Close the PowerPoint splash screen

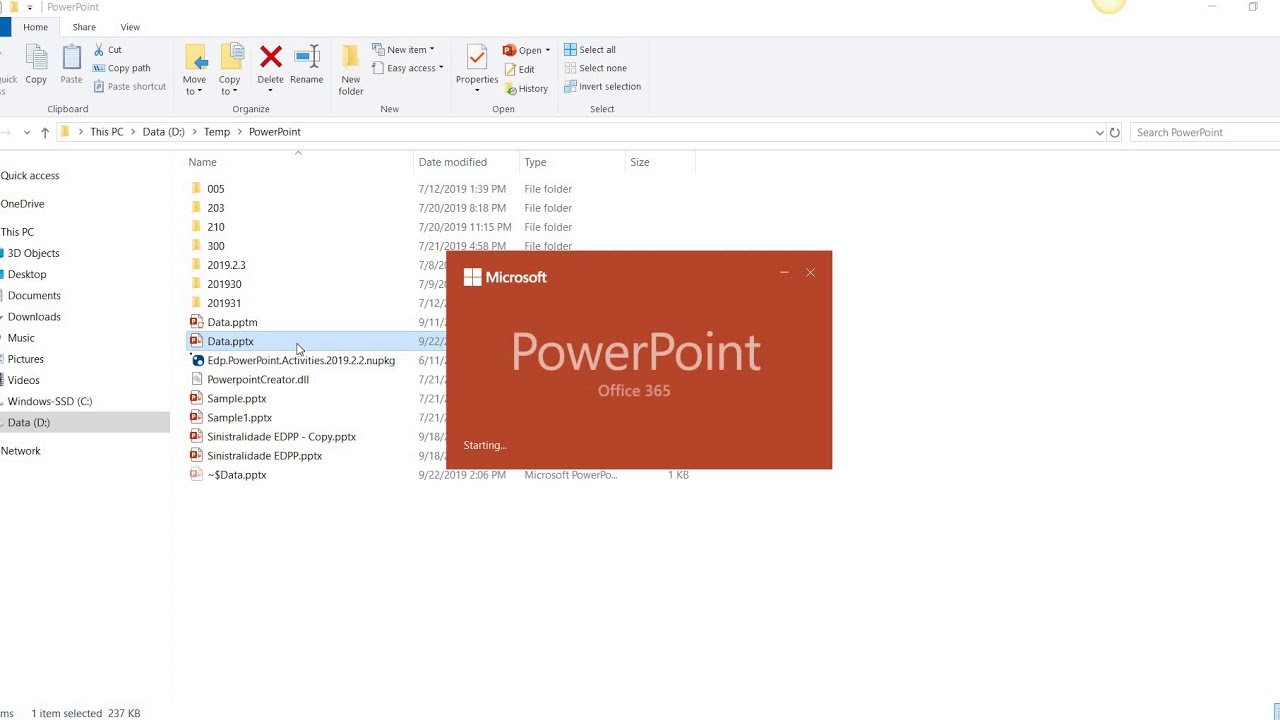pos(810,272)
